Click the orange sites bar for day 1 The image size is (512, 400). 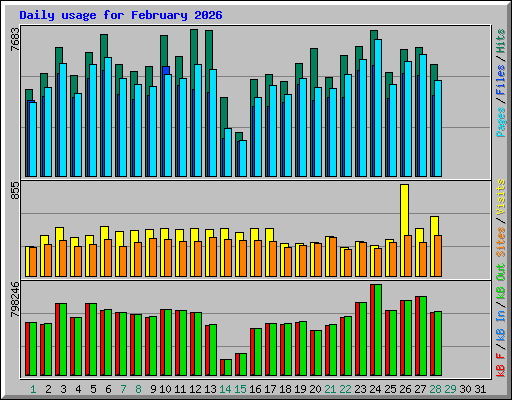(33, 262)
